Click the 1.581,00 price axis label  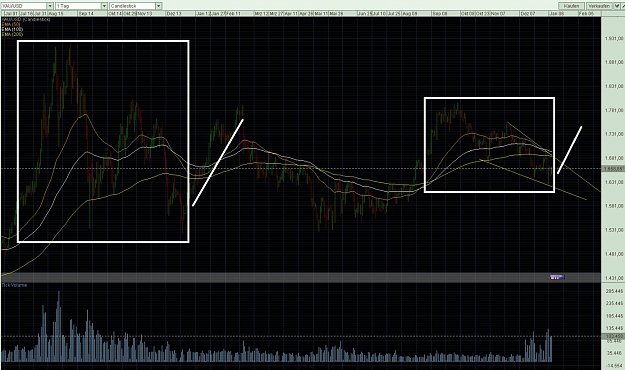click(614, 206)
